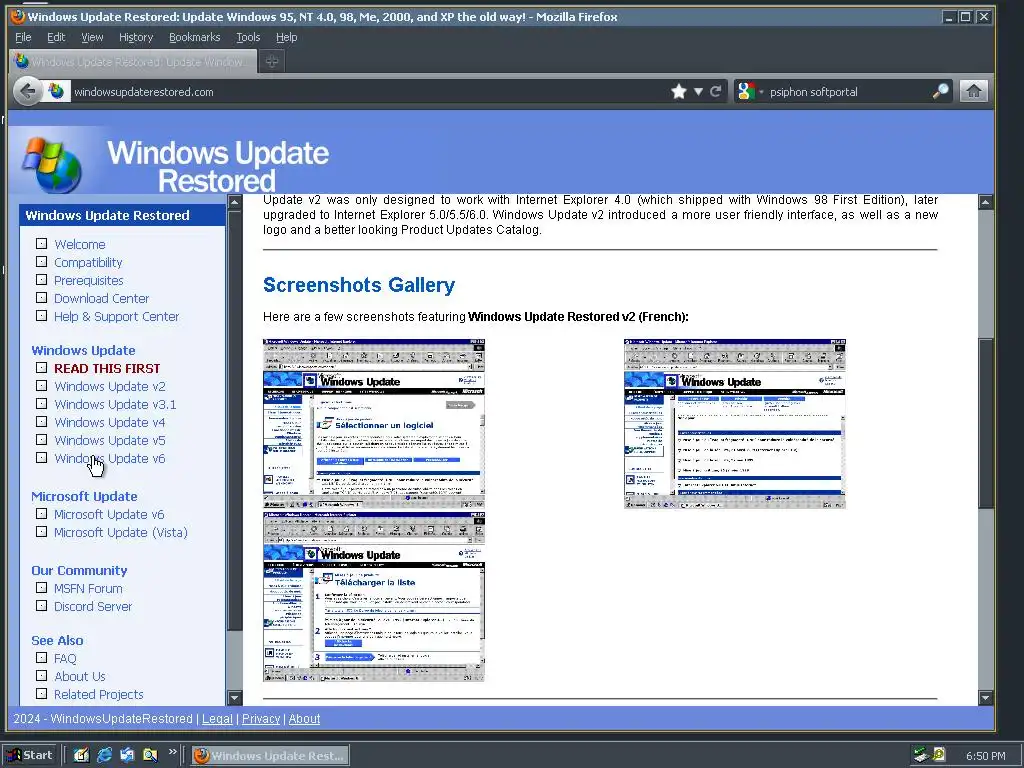Viewport: 1024px width, 768px height.
Task: Open the Tools menu
Action: pyautogui.click(x=248, y=37)
